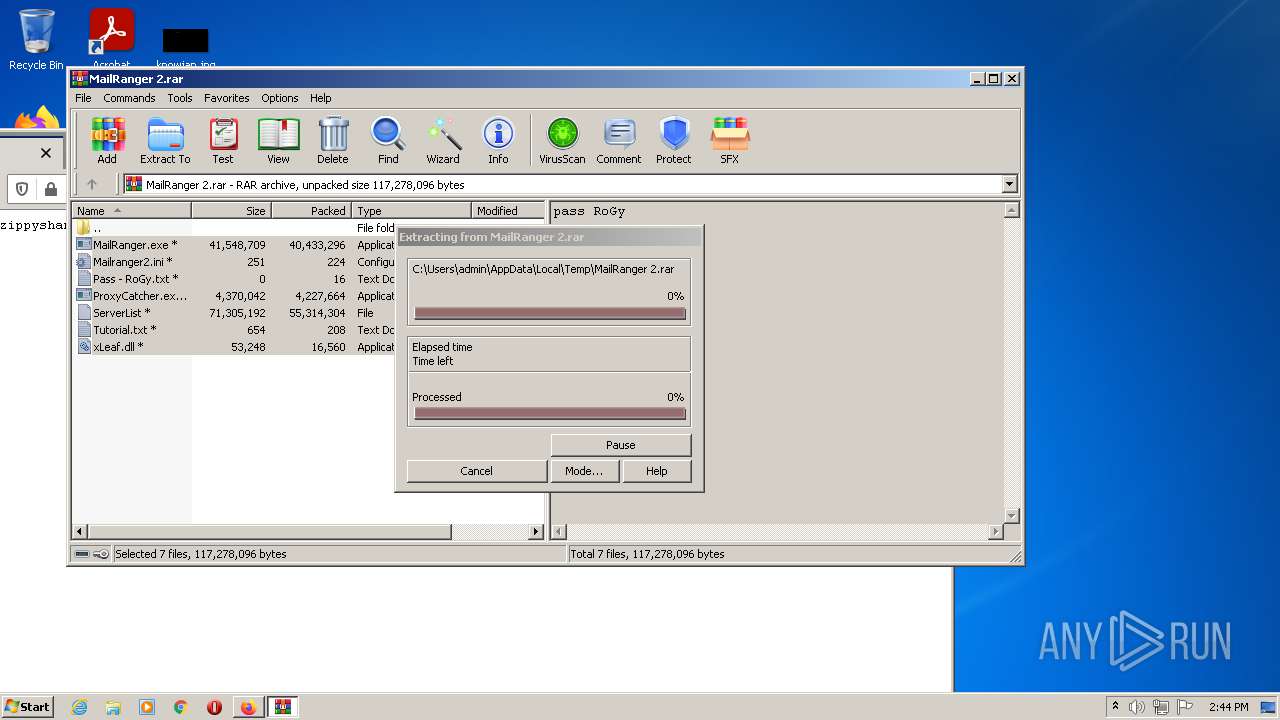Open the View toolbar icon

(278, 140)
